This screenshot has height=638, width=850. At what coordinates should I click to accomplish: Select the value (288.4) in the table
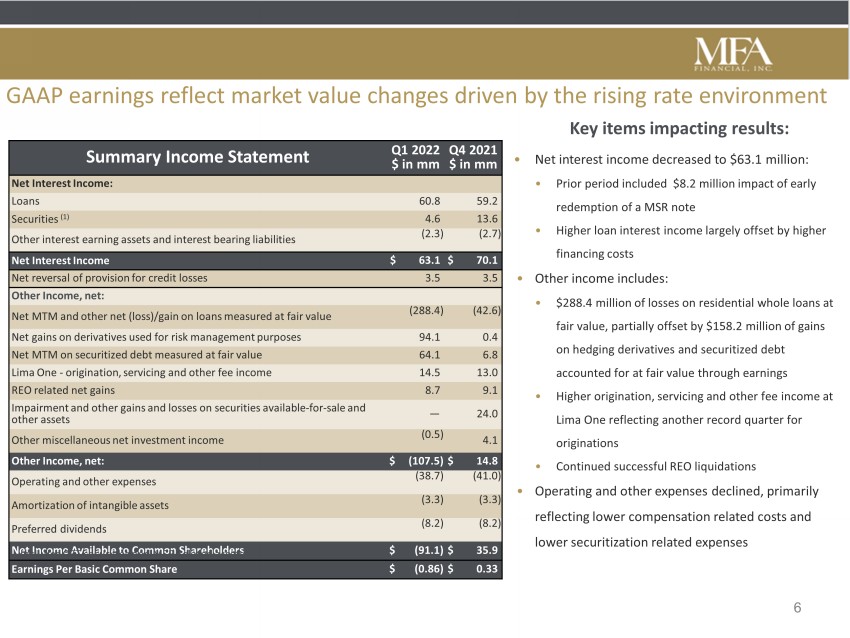426,311
